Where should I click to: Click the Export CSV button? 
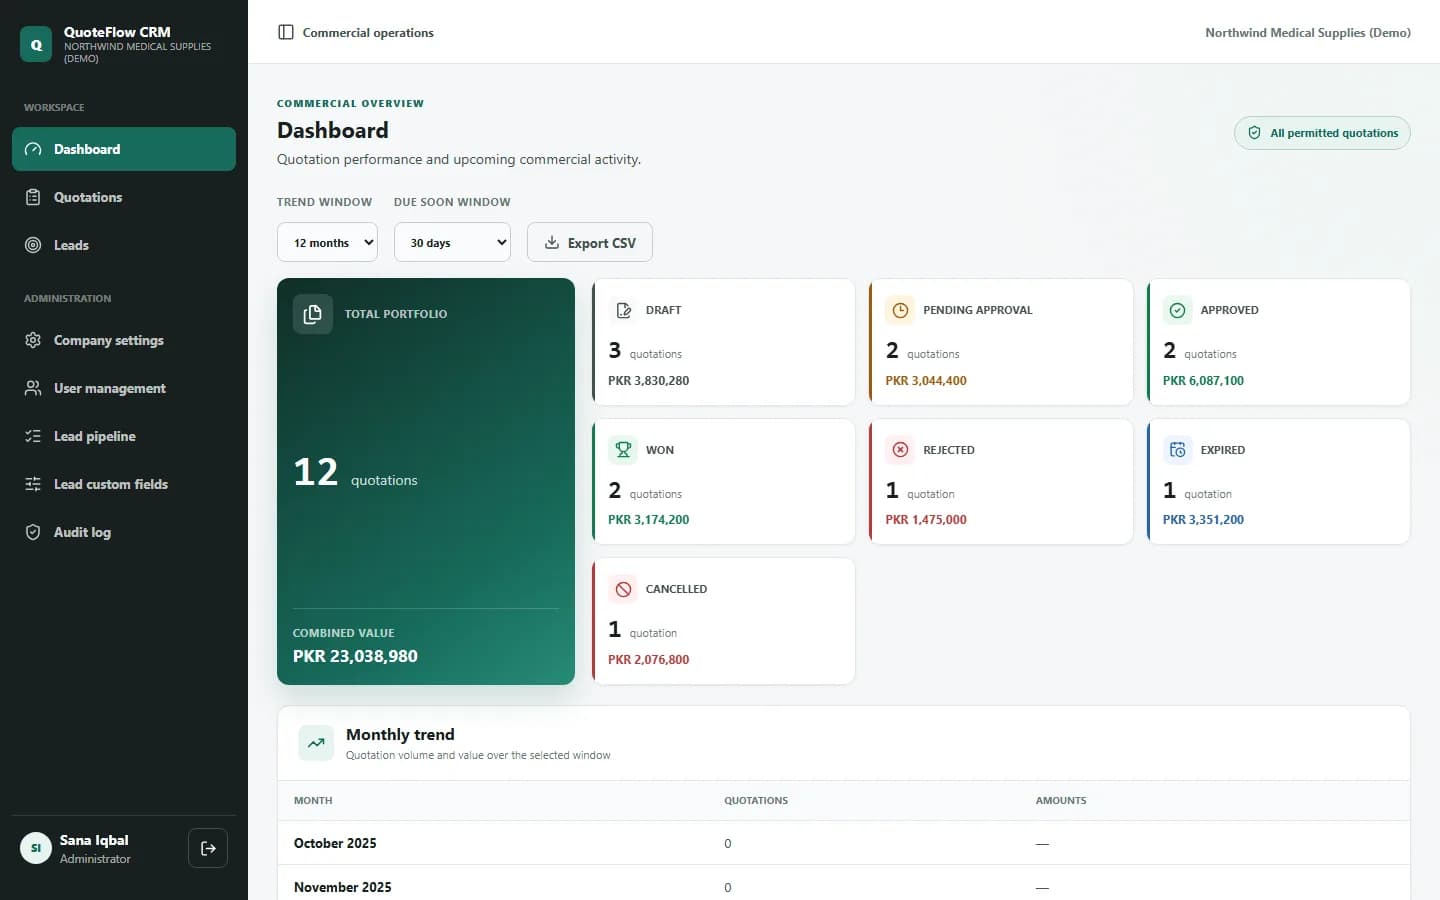pyautogui.click(x=590, y=242)
